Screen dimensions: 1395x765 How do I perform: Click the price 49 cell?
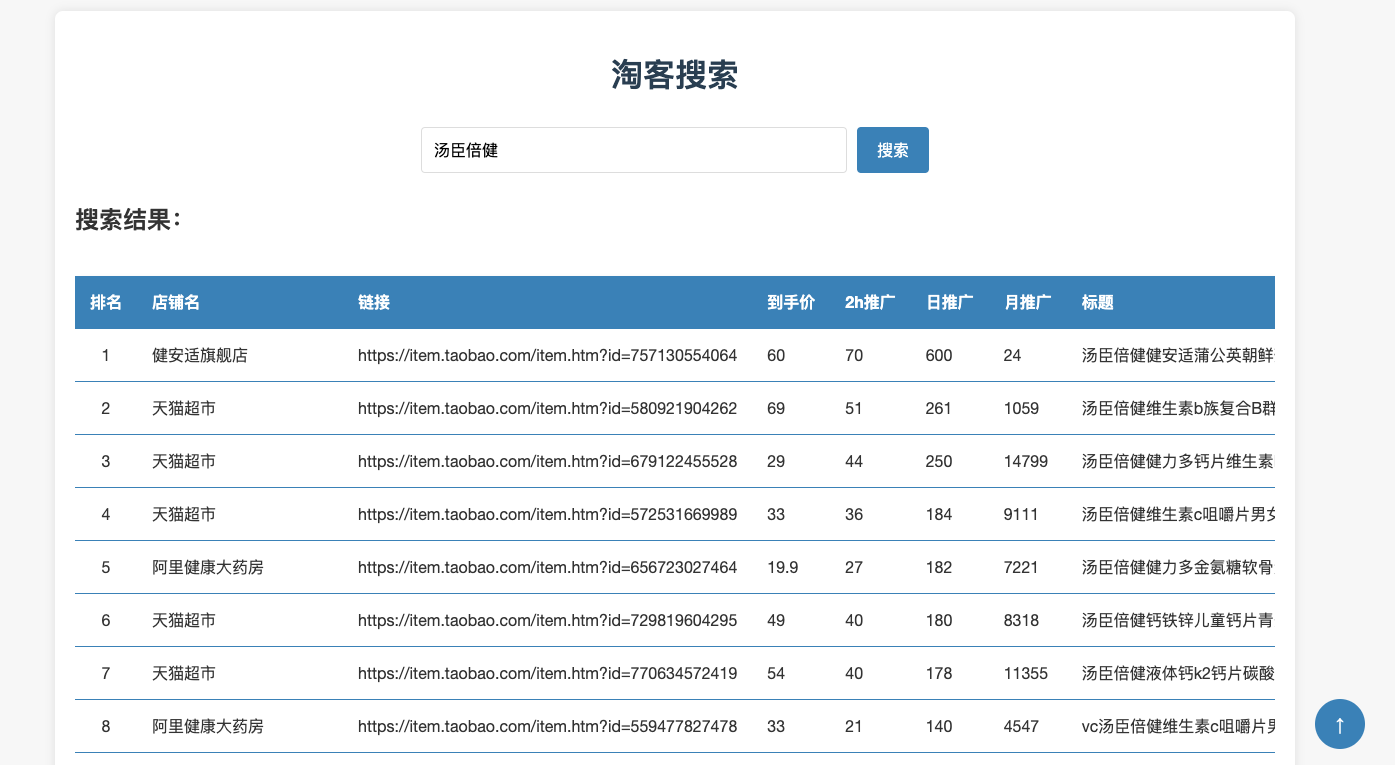(776, 620)
